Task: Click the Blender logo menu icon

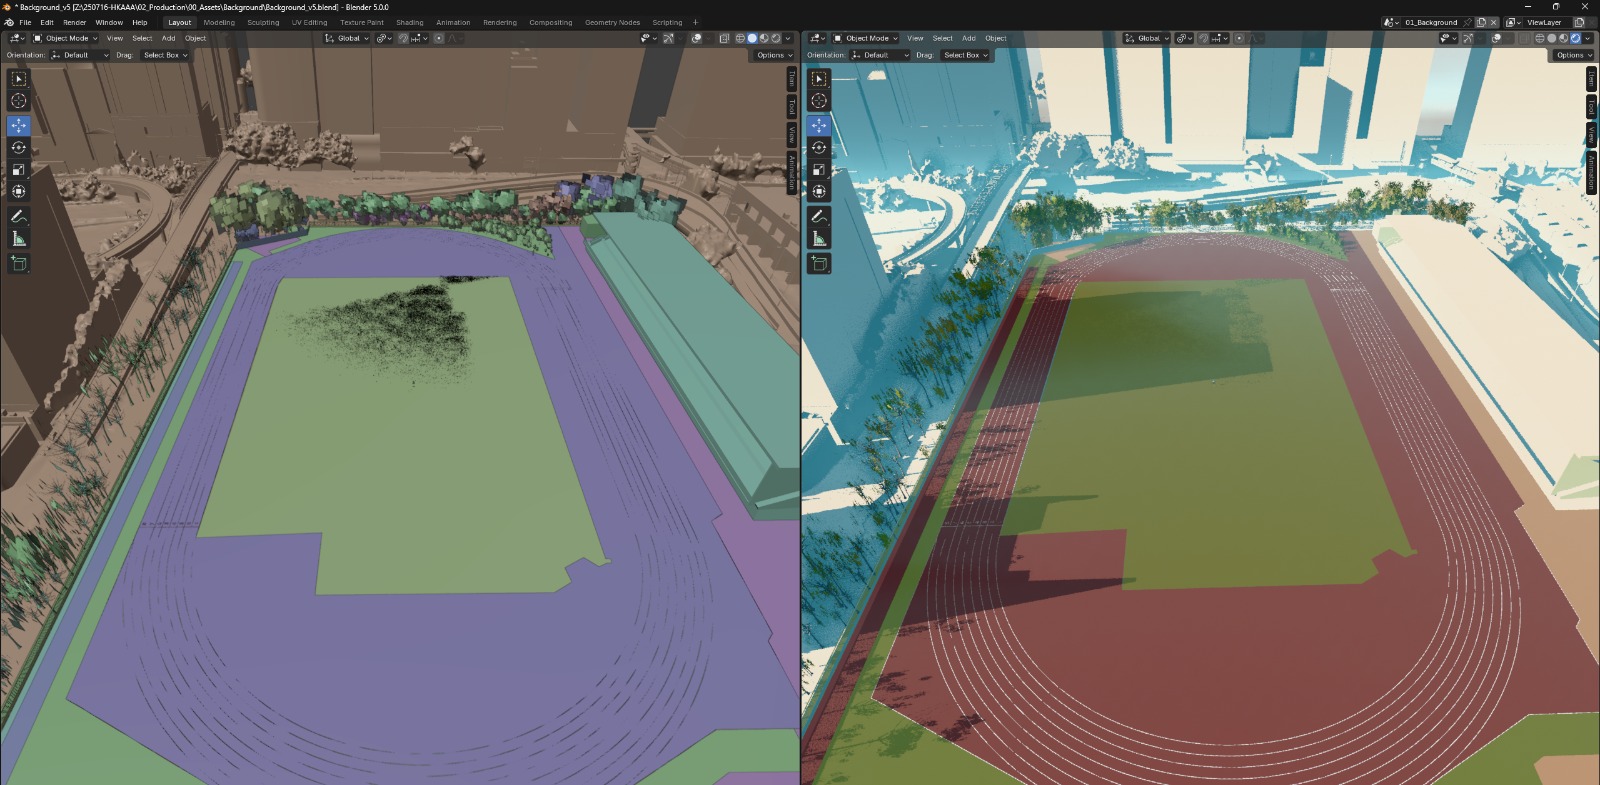Action: 9,22
